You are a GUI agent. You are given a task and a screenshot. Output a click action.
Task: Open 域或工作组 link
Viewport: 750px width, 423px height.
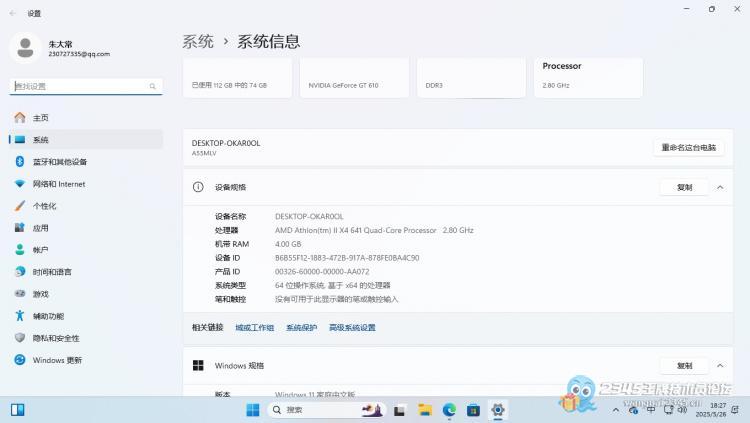click(254, 327)
